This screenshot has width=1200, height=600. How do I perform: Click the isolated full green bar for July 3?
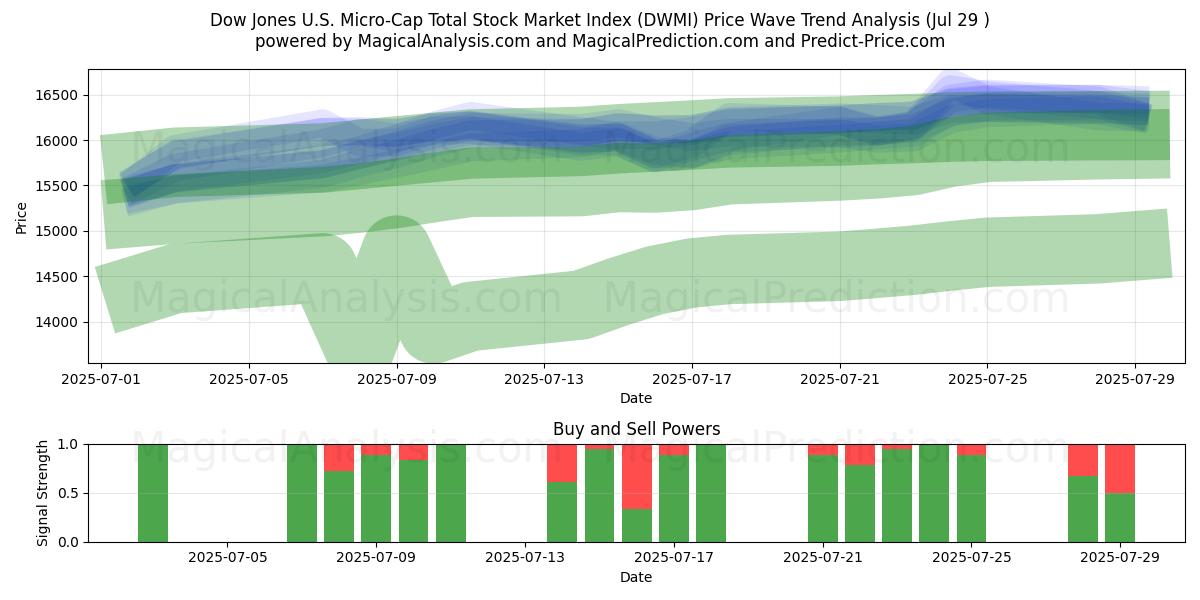point(153,493)
